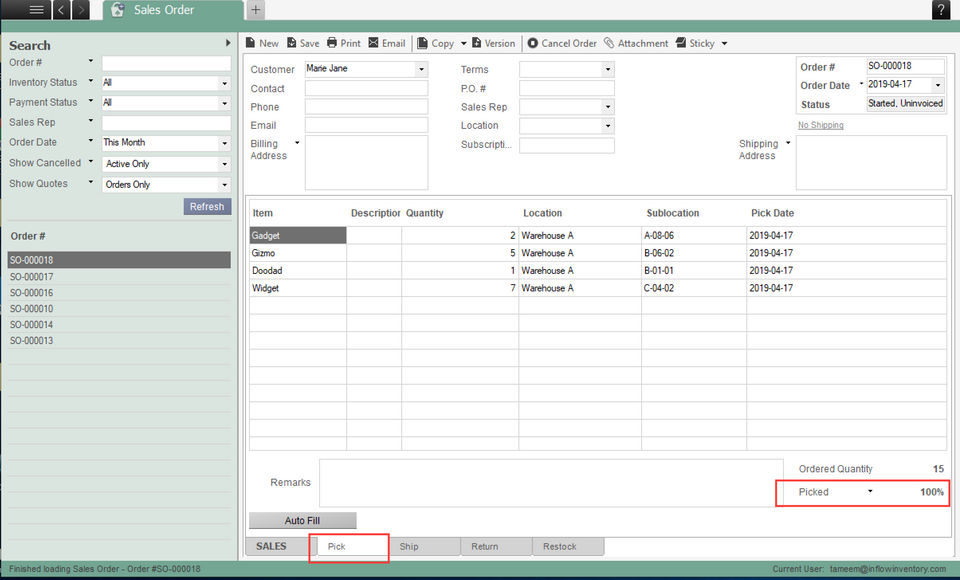
Task: Switch to the Return tab
Action: tap(485, 547)
